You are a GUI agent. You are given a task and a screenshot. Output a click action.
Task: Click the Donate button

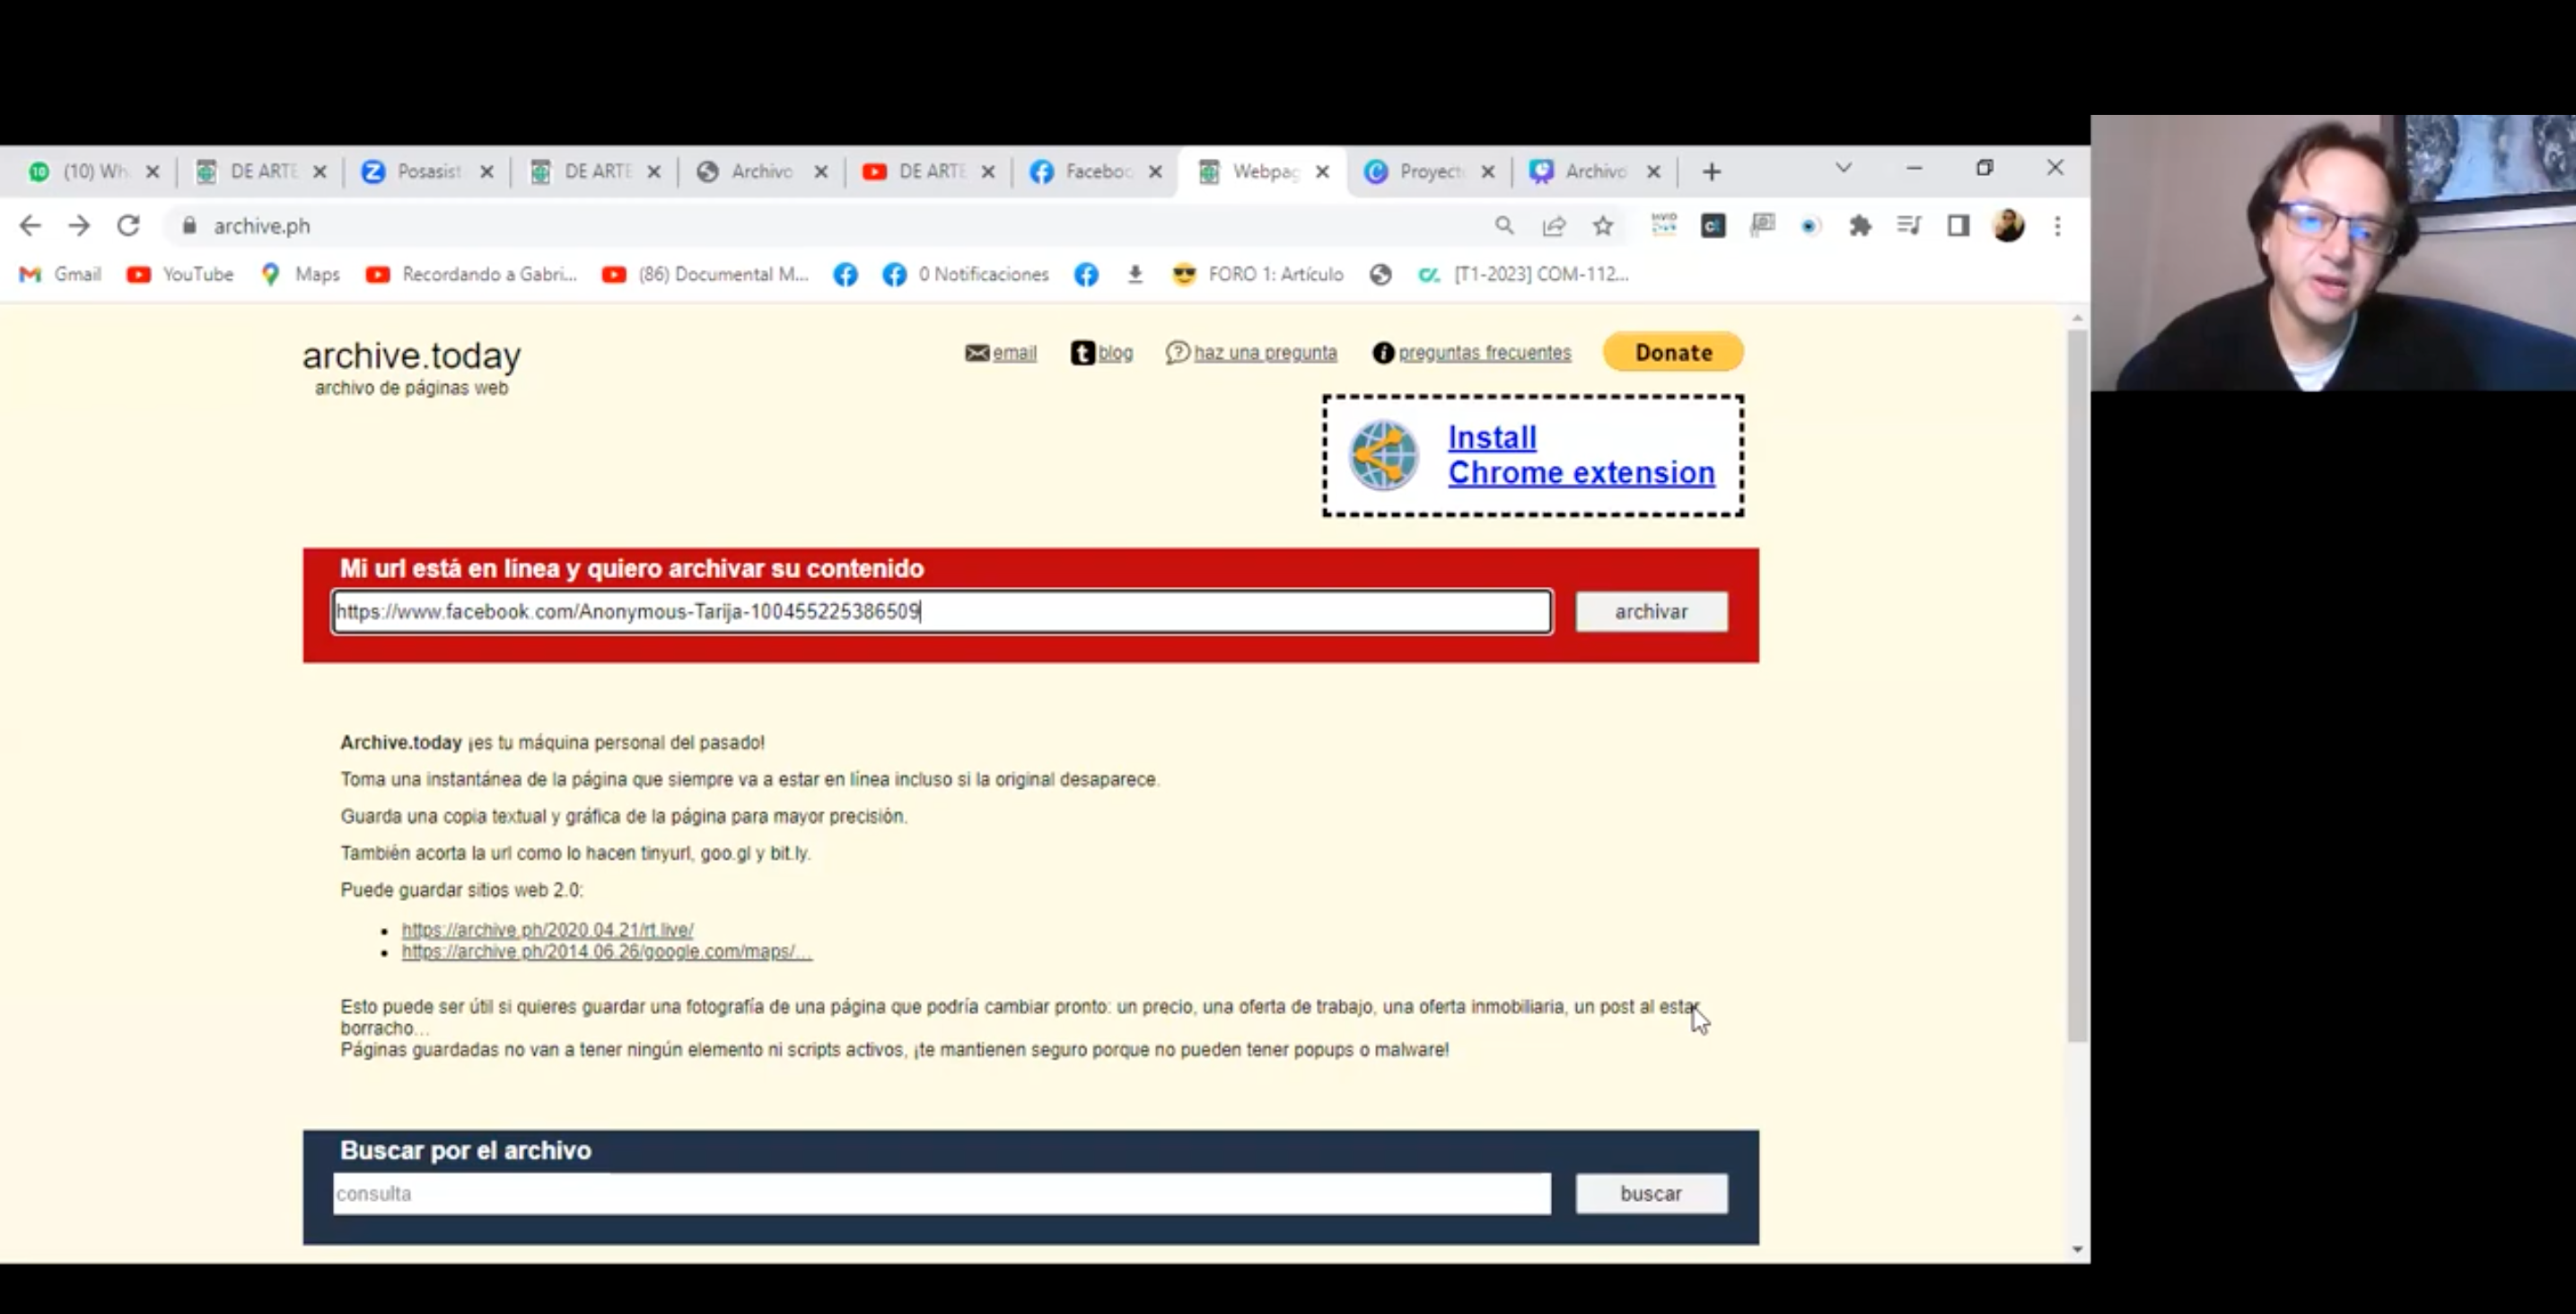[x=1673, y=352]
